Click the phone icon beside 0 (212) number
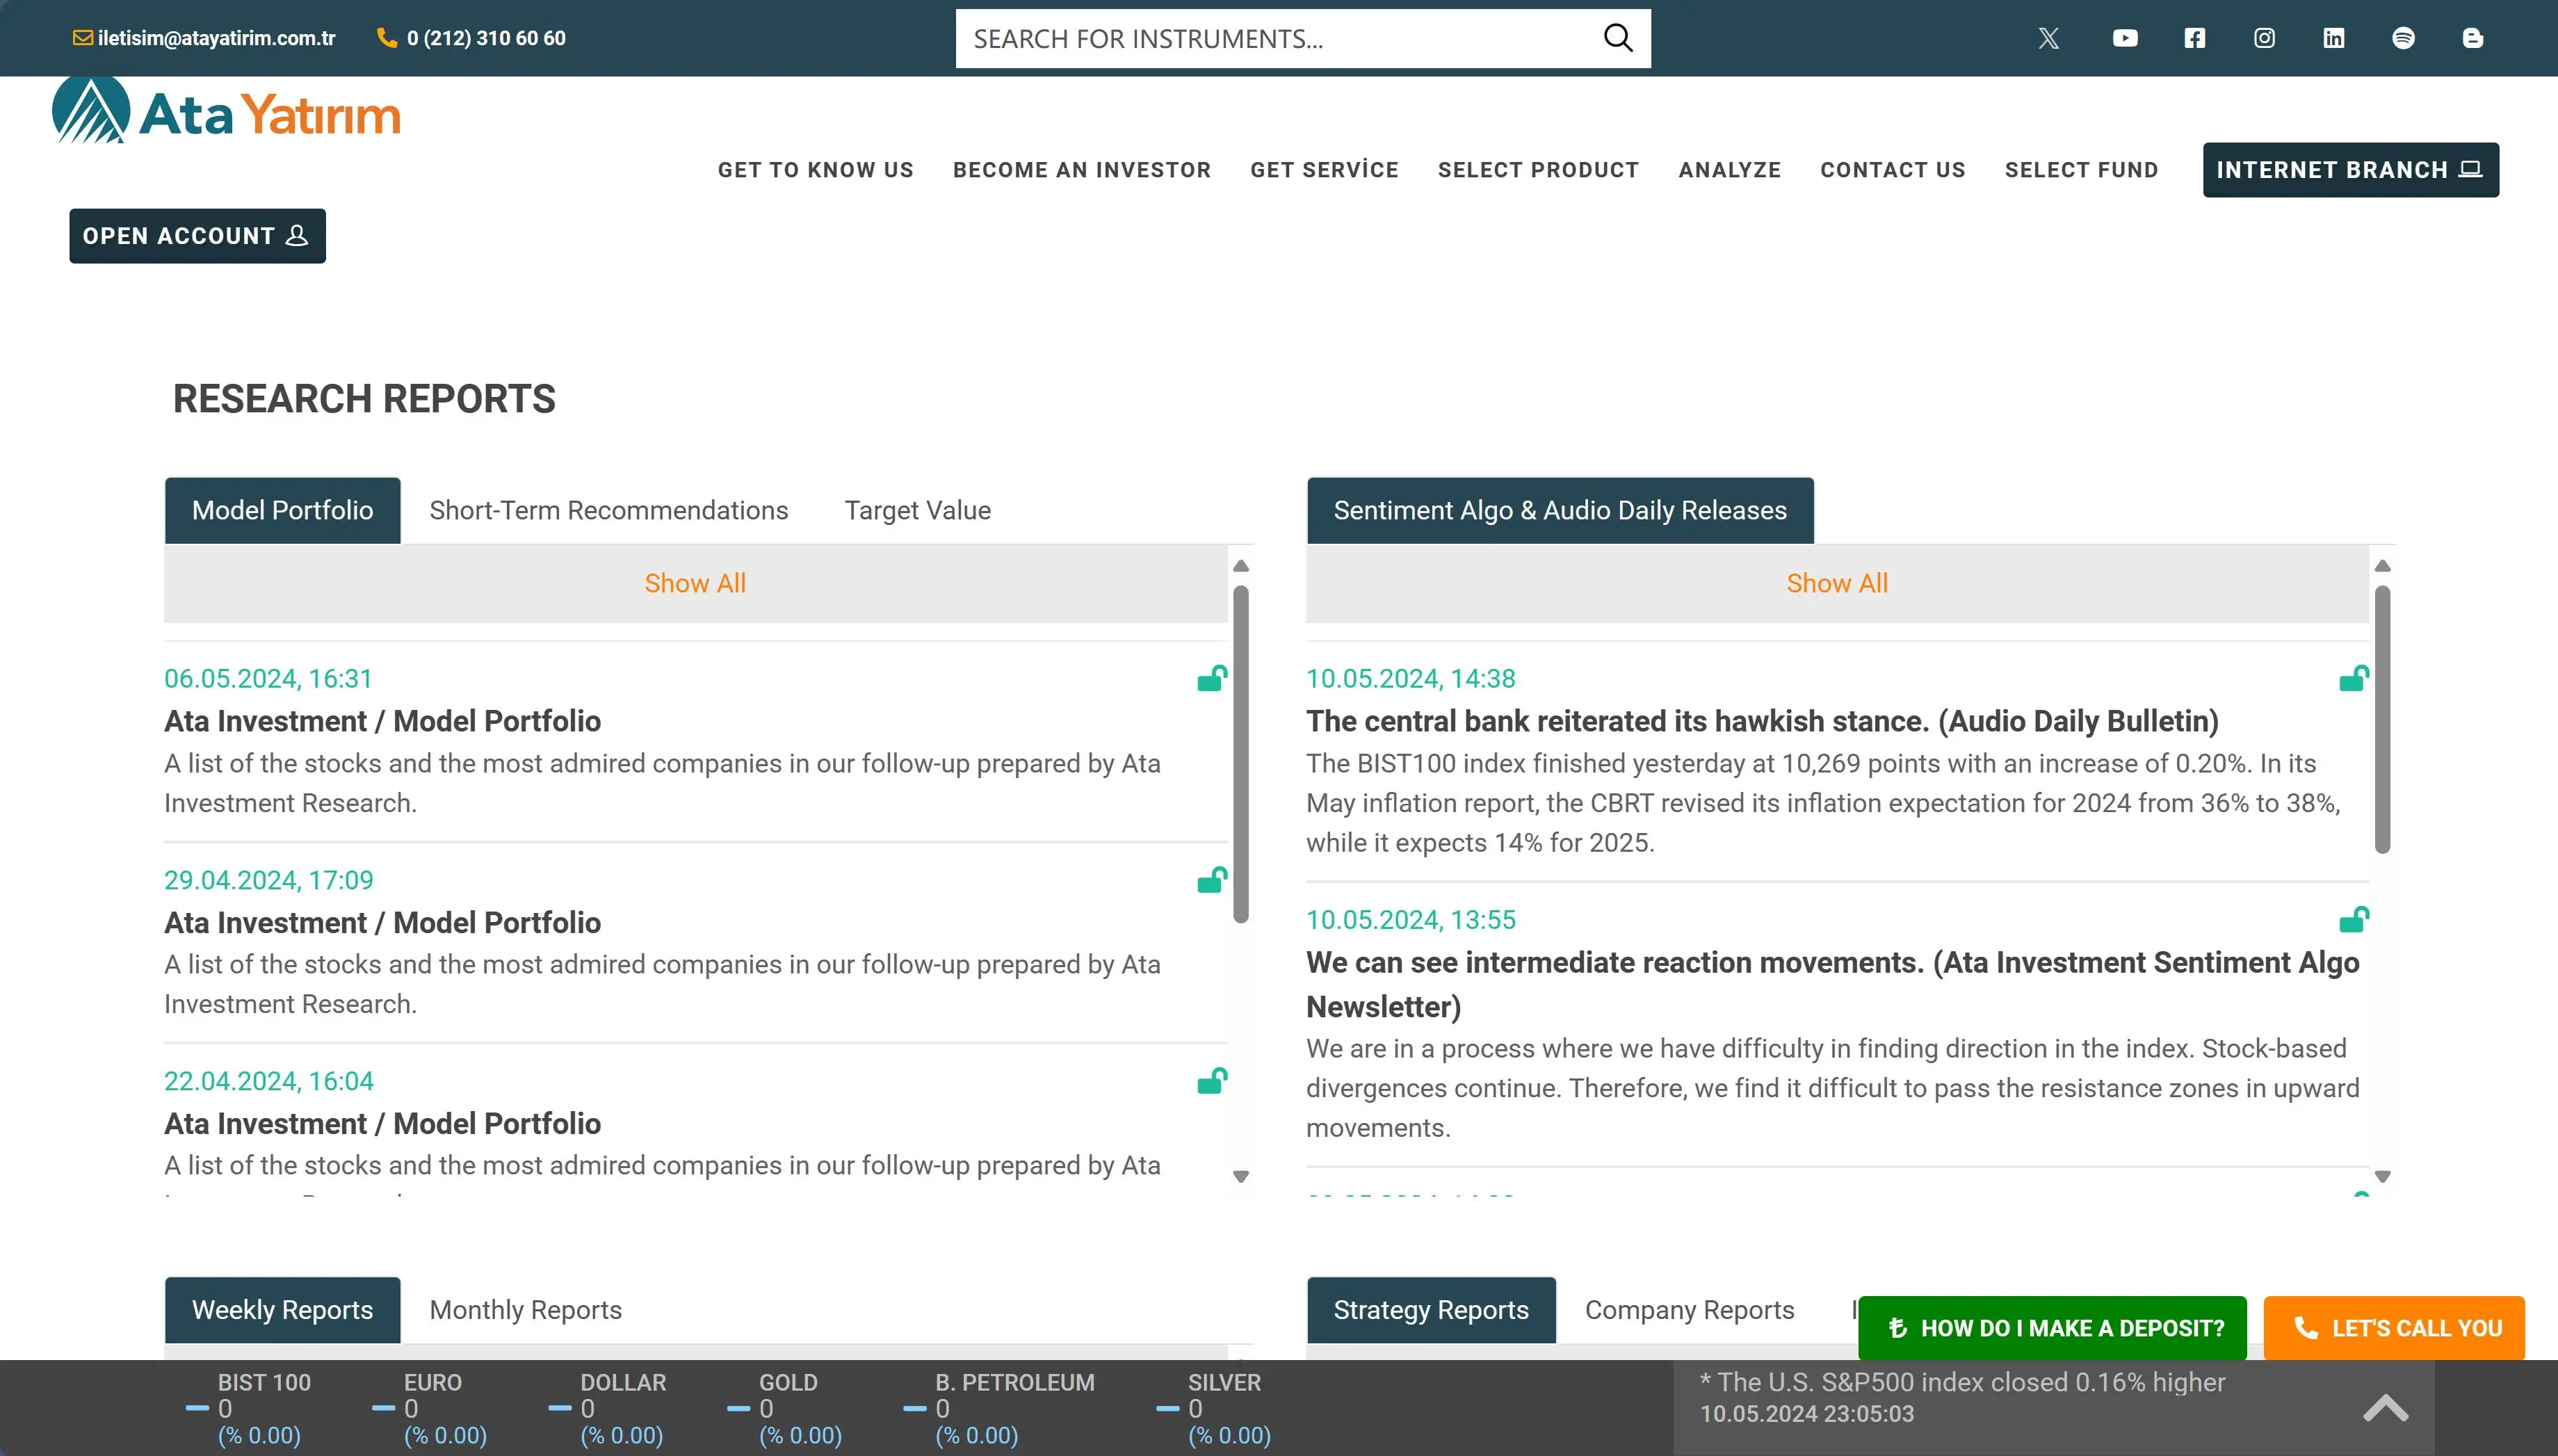 pyautogui.click(x=386, y=38)
